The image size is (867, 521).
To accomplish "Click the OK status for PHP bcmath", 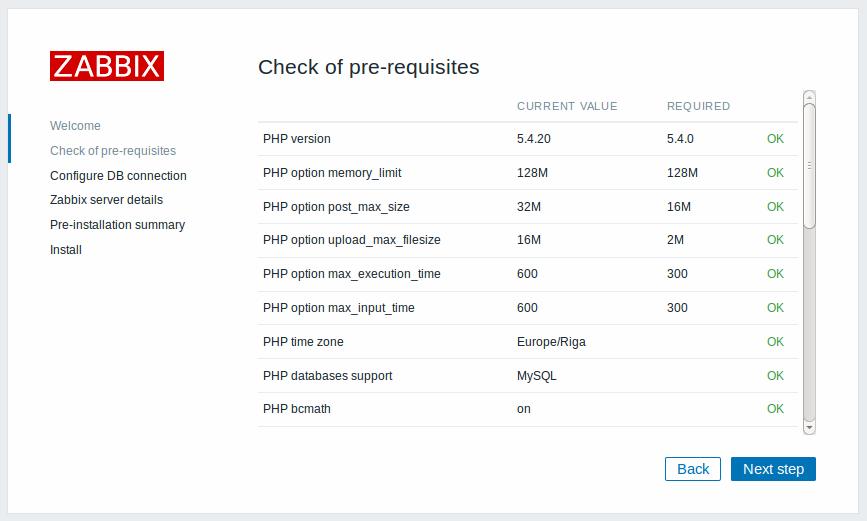I will point(775,409).
